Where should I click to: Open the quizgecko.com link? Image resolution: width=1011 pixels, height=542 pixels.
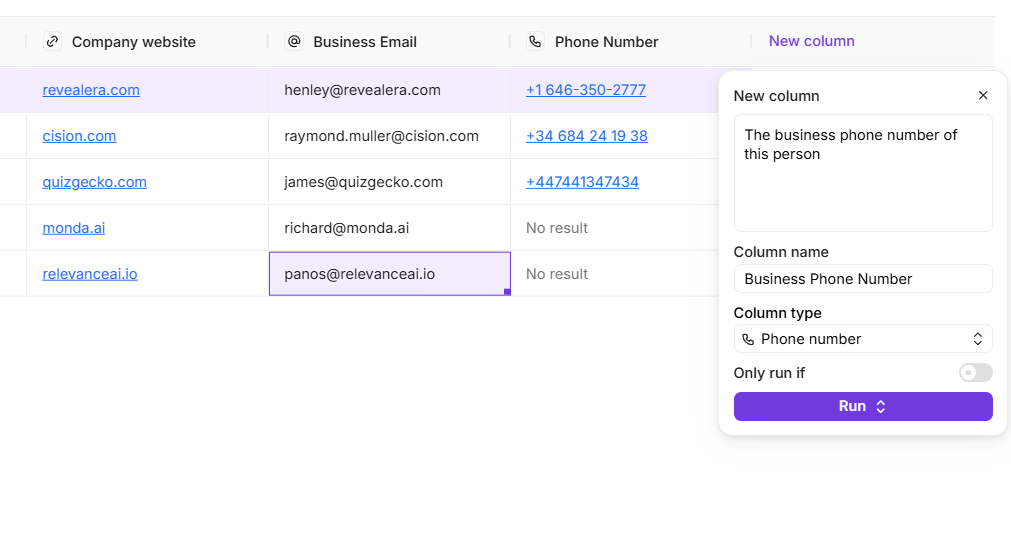point(94,182)
